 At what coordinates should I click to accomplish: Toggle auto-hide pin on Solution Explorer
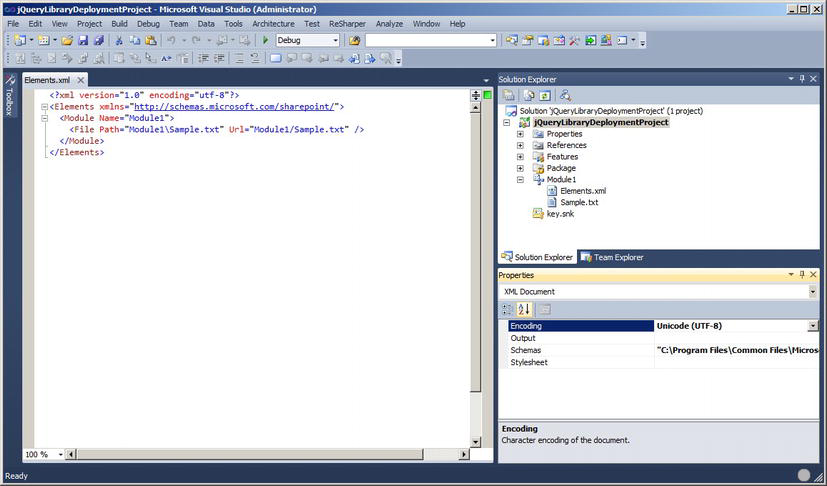point(802,79)
